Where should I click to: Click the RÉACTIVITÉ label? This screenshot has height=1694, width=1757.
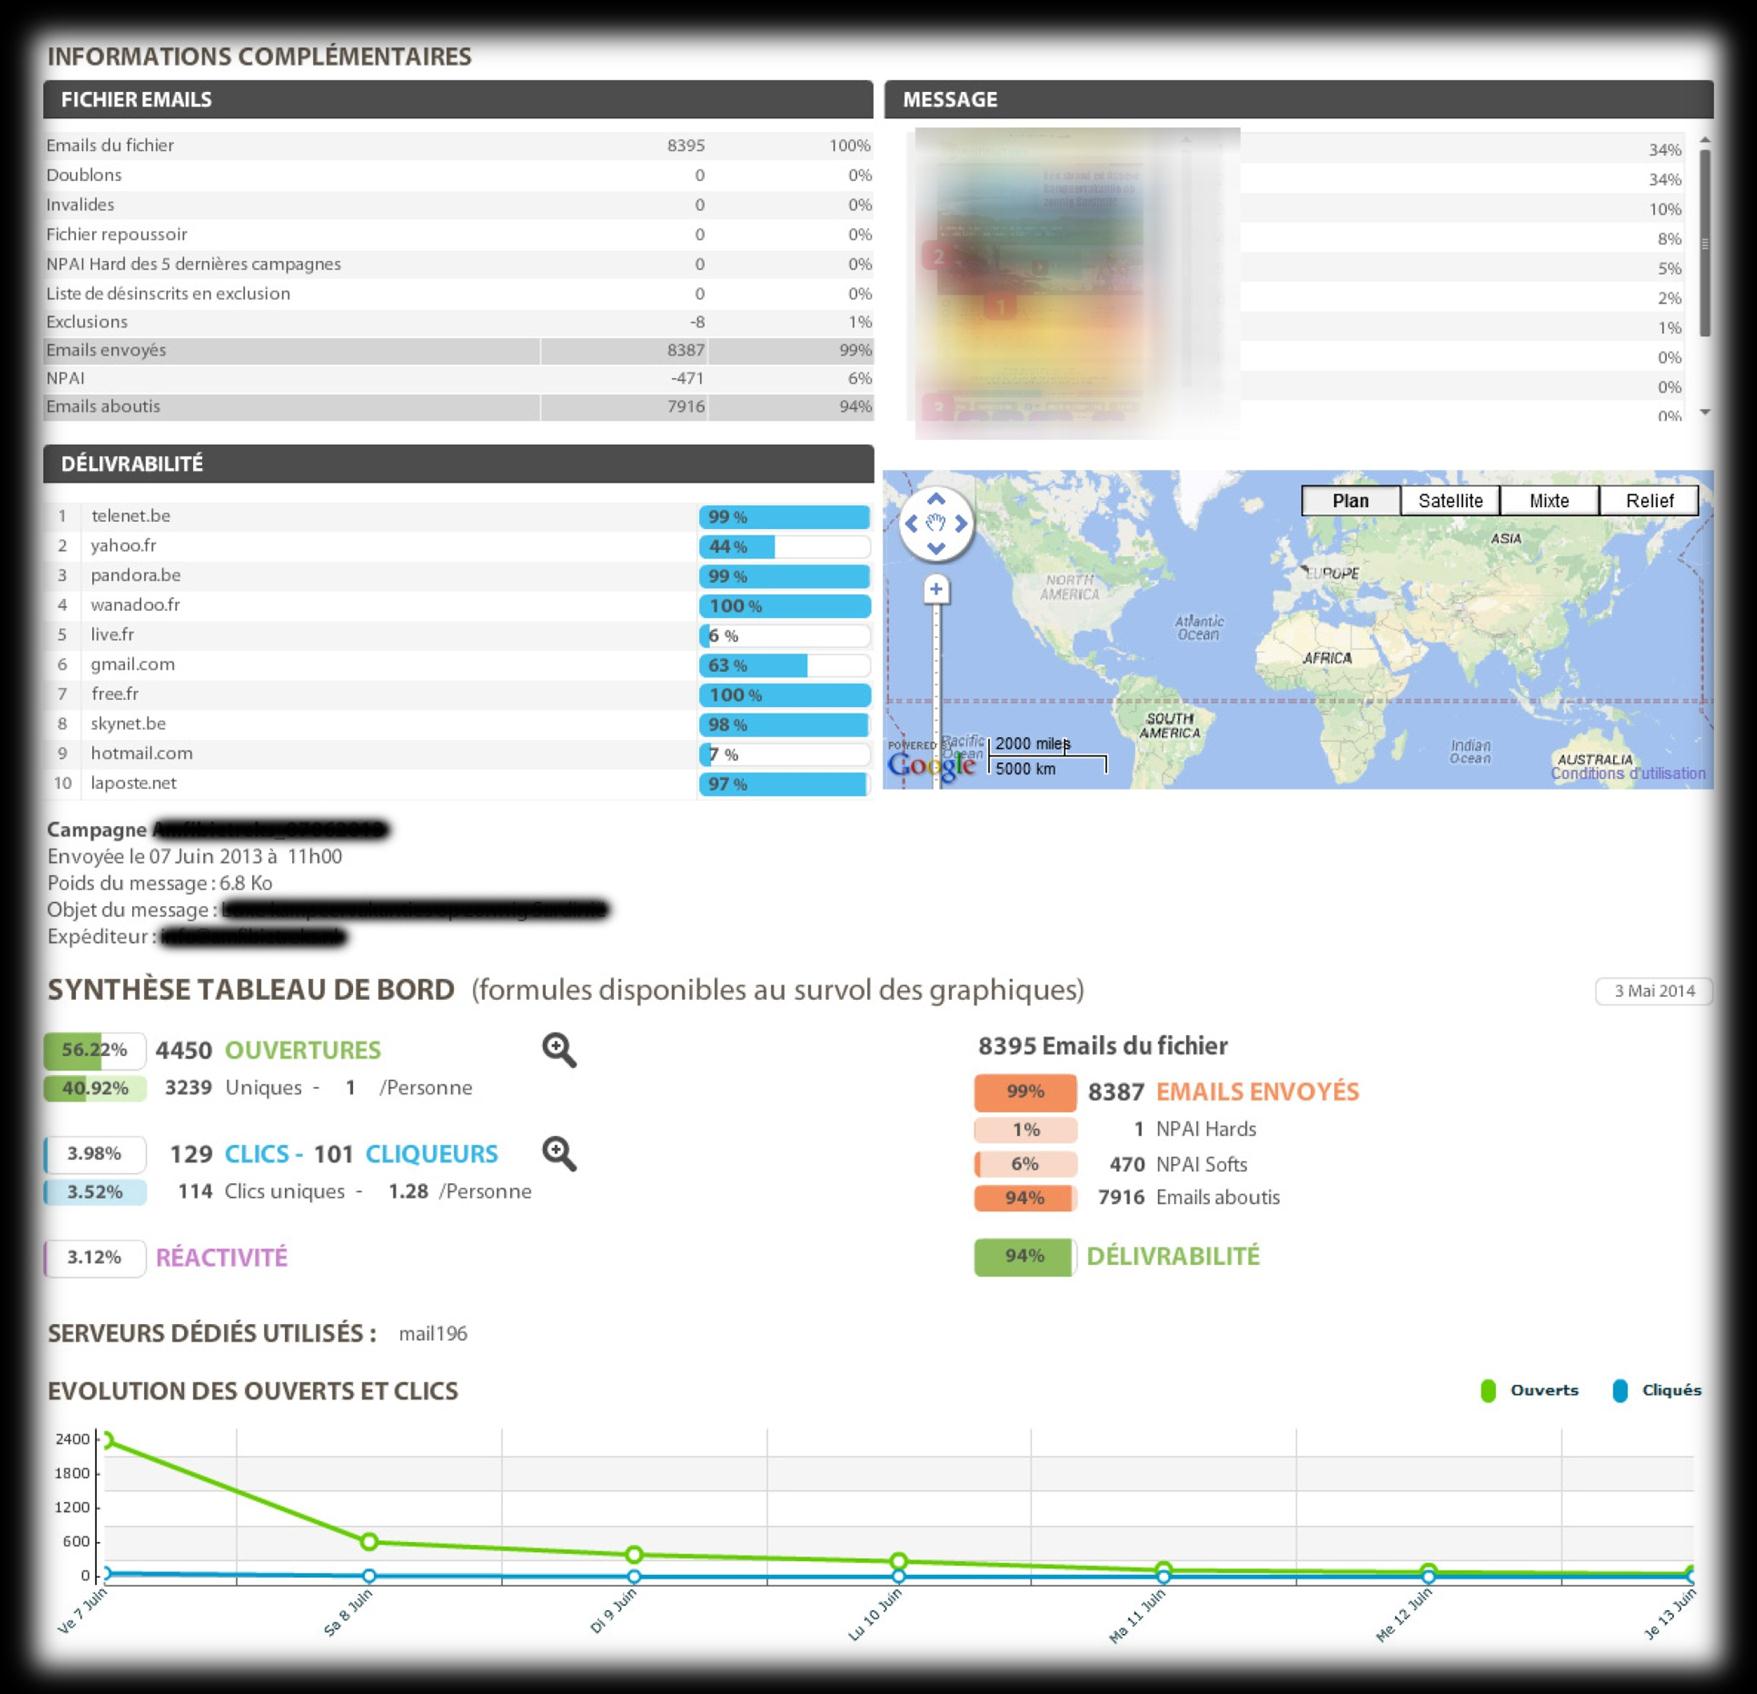point(222,1257)
